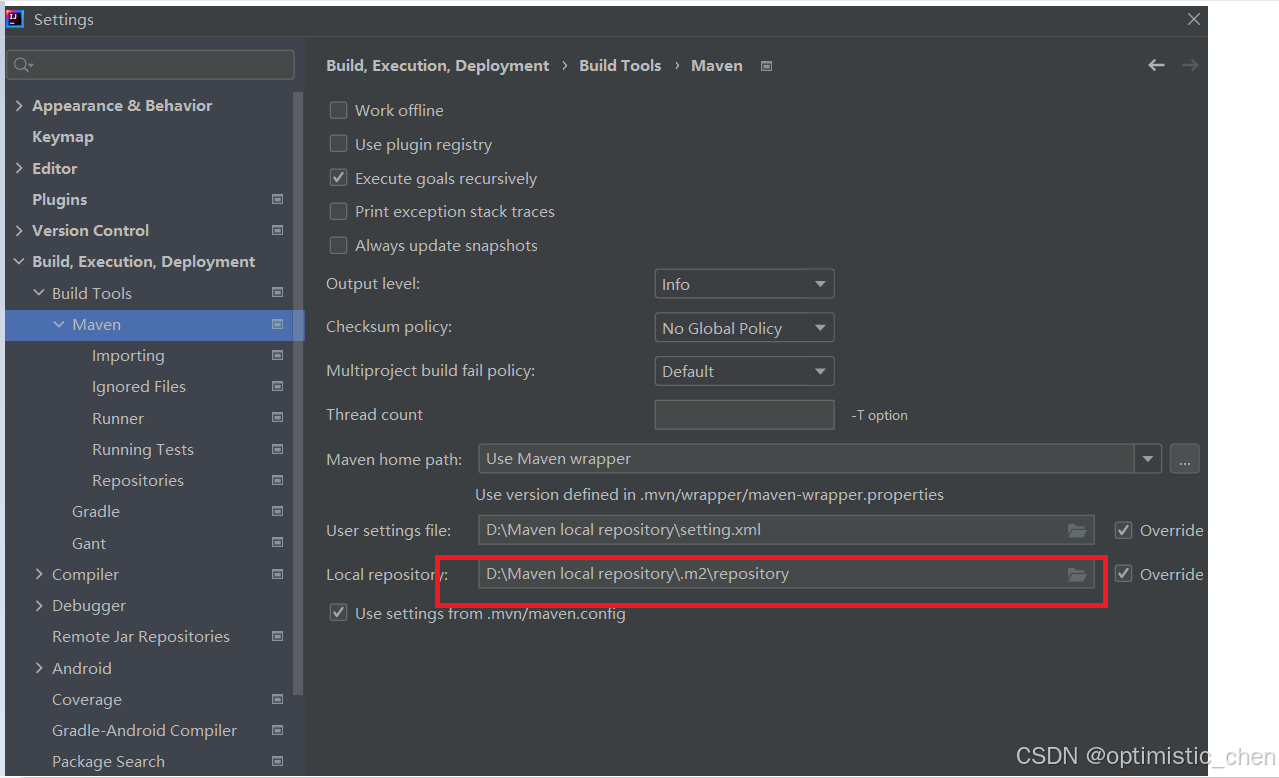Click the project-level icon next to Package Search
Viewport: 1279px width, 778px height.
coord(278,761)
